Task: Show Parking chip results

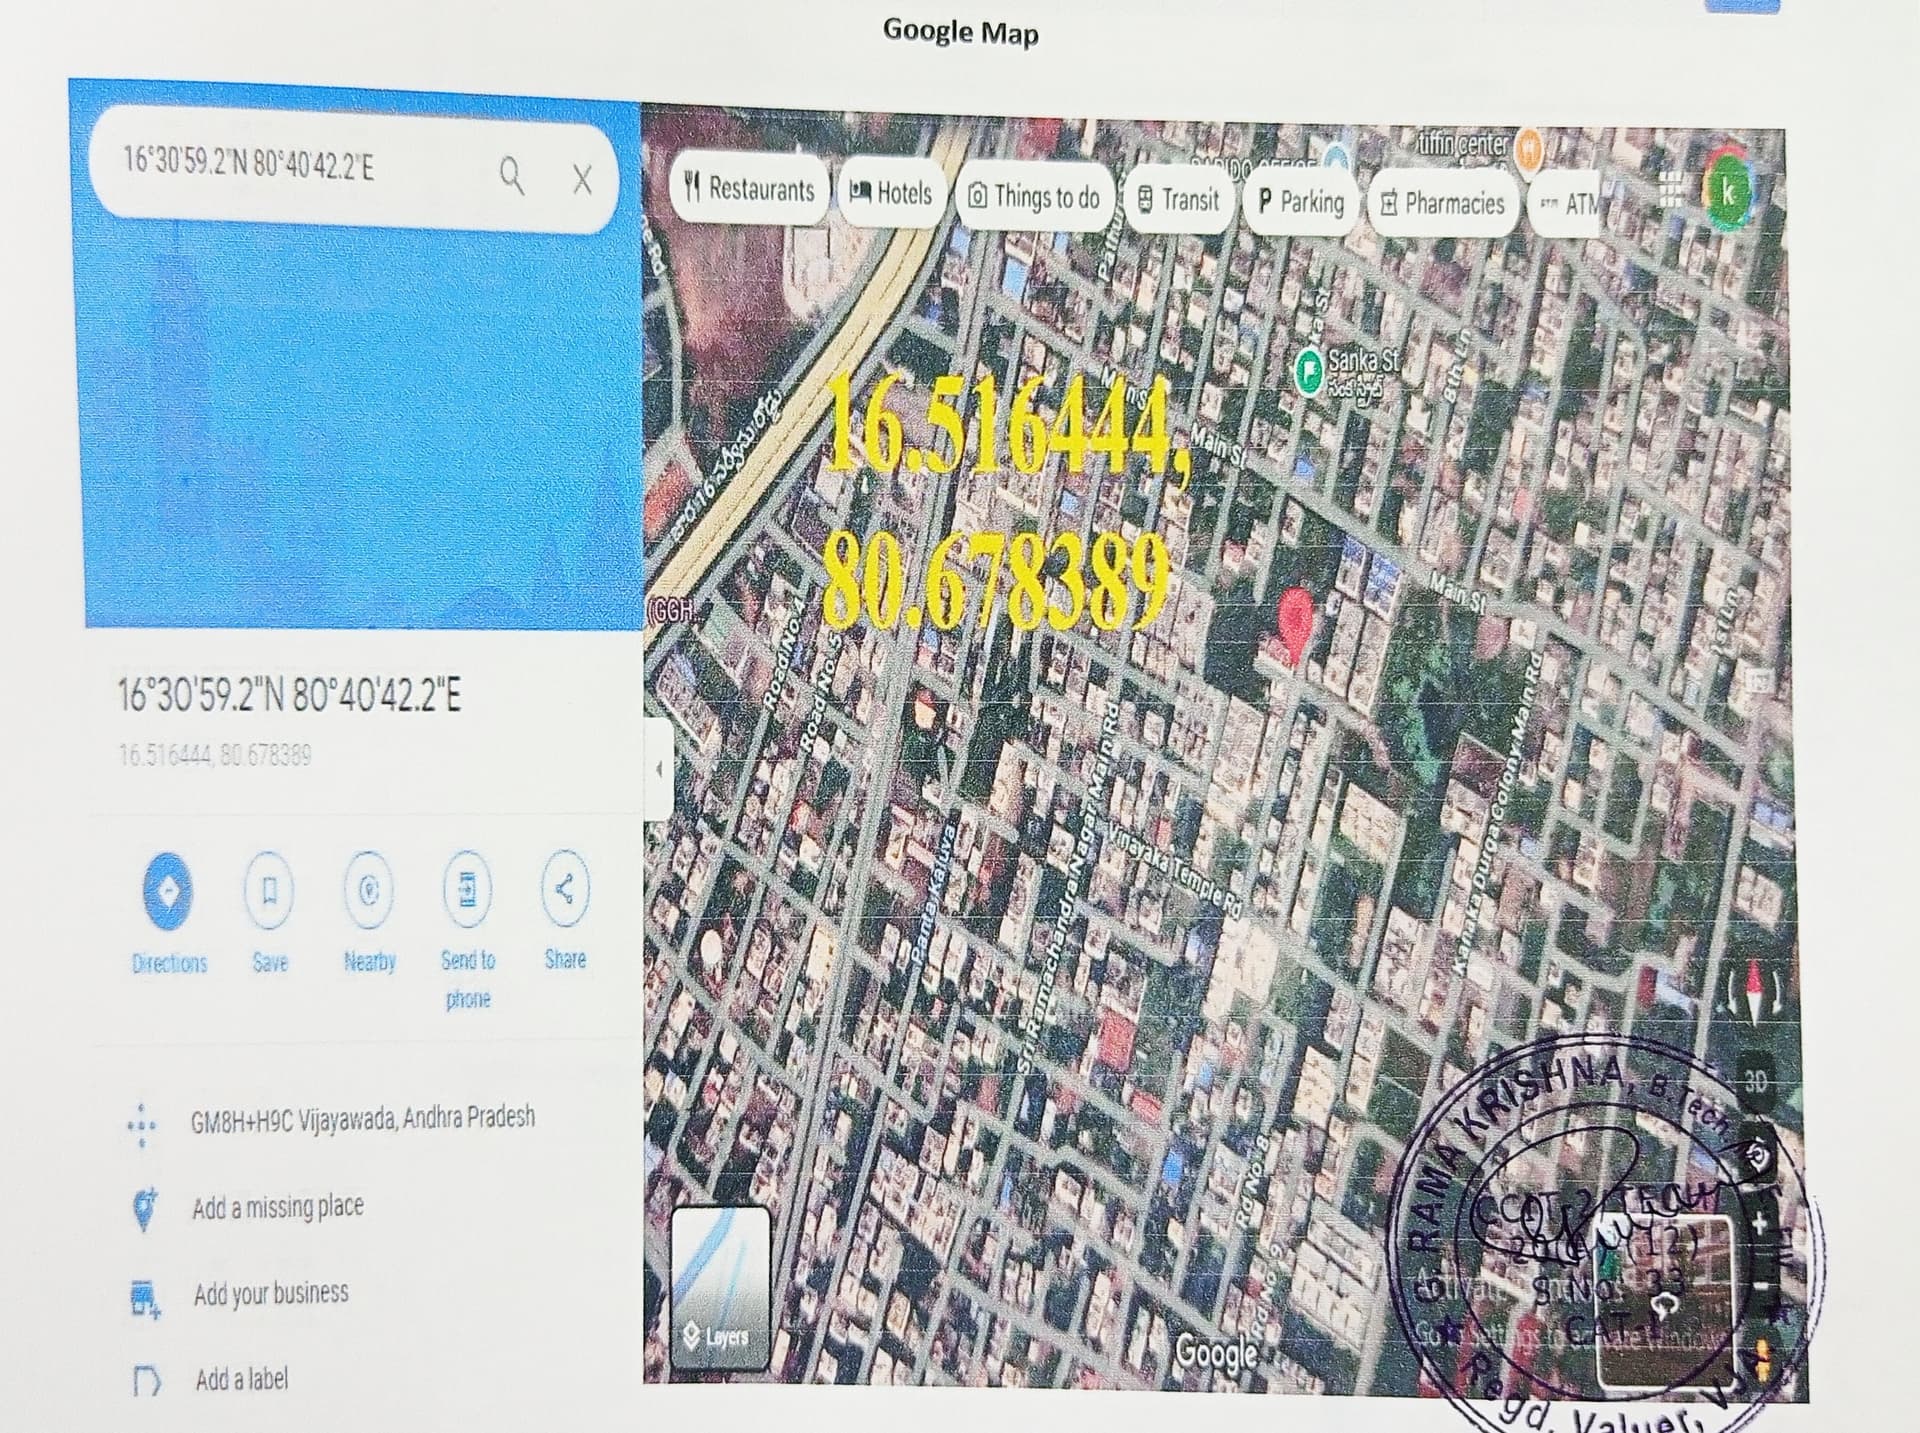Action: point(1300,203)
